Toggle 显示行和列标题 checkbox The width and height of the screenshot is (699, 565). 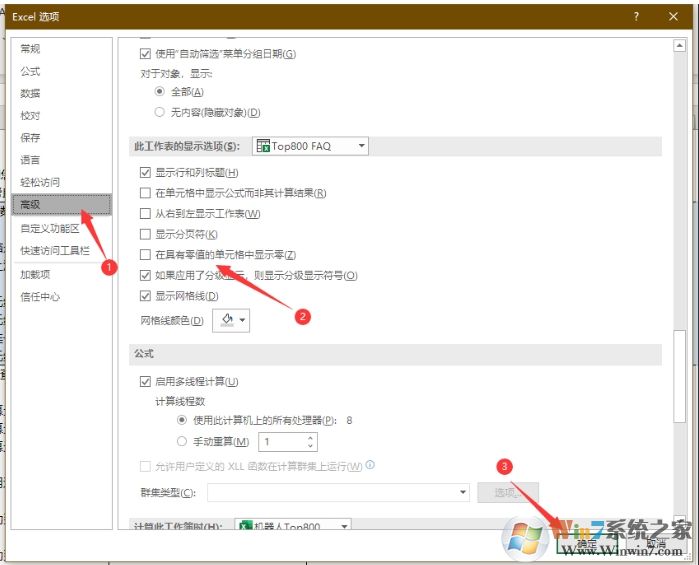[145, 173]
